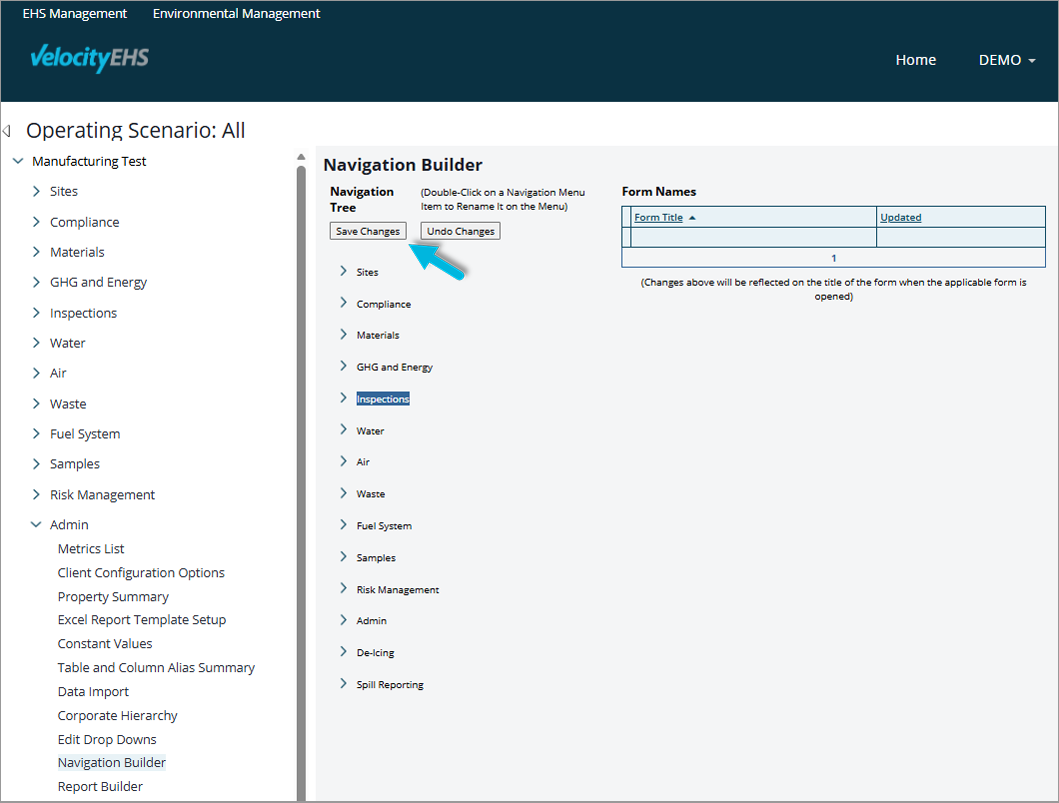
Task: Expand Fuel System in left sidebar
Action: coord(36,434)
